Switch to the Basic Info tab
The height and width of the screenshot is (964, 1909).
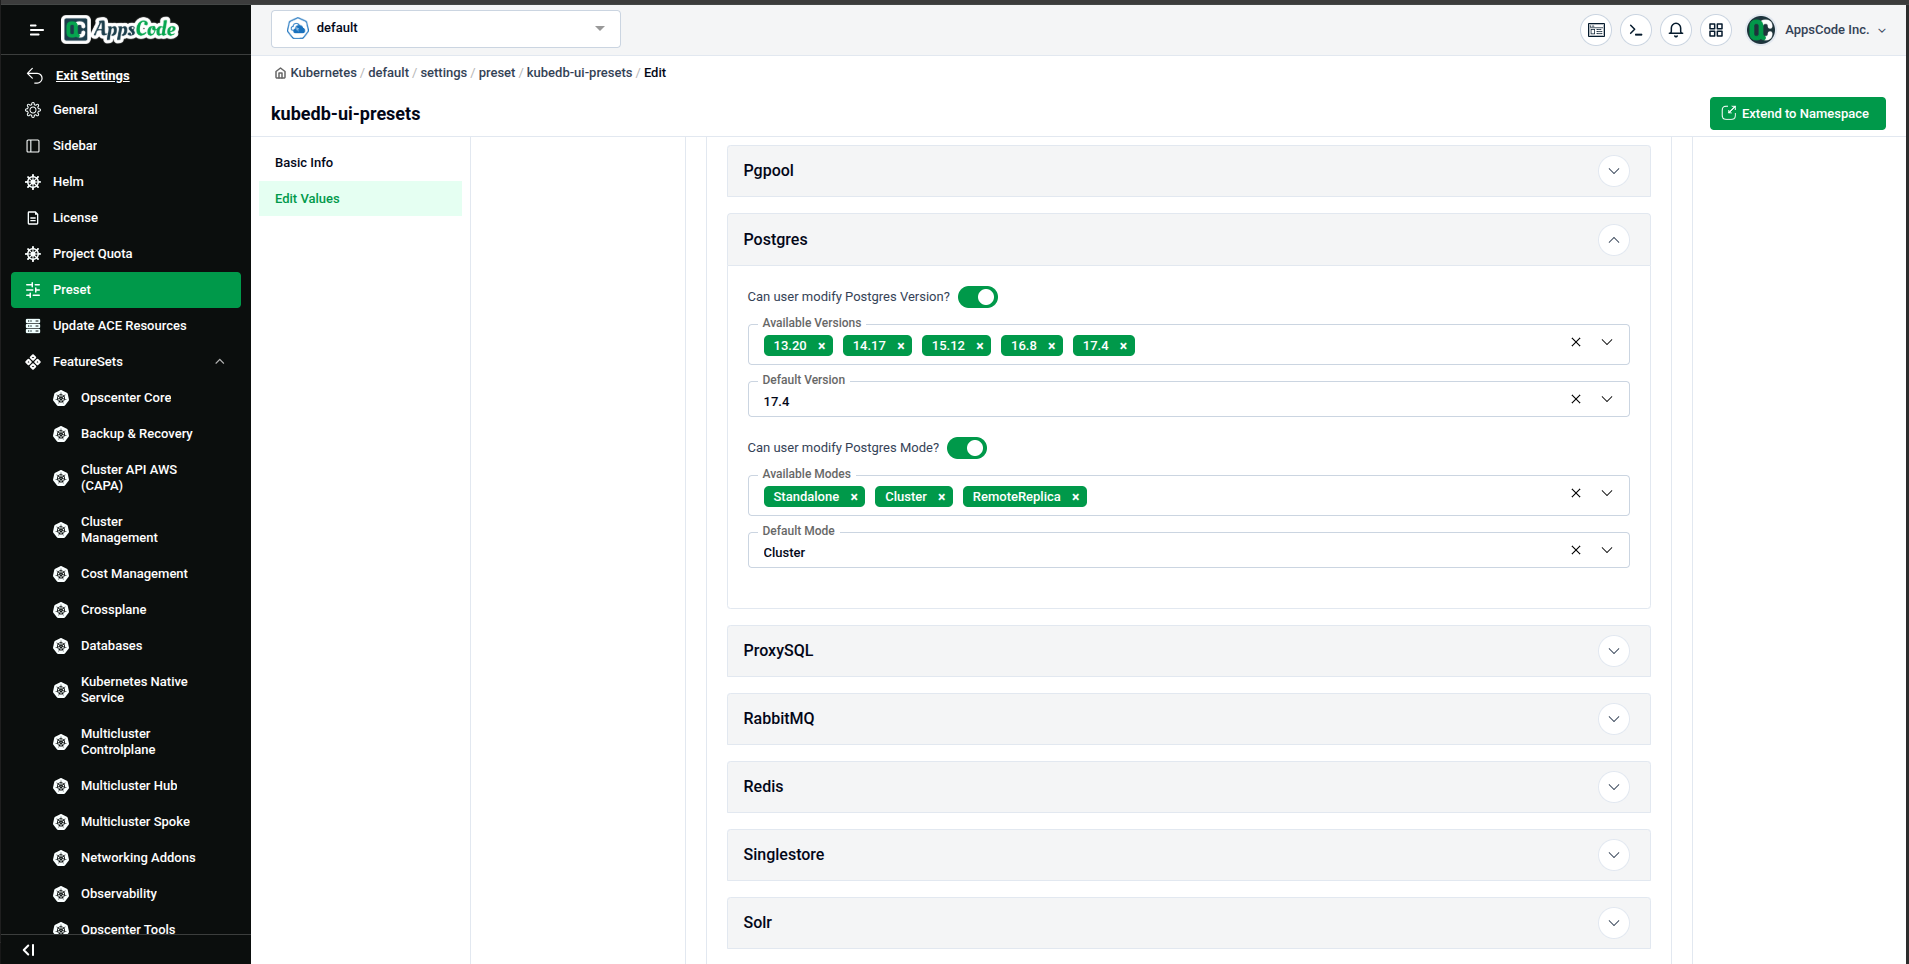point(303,162)
